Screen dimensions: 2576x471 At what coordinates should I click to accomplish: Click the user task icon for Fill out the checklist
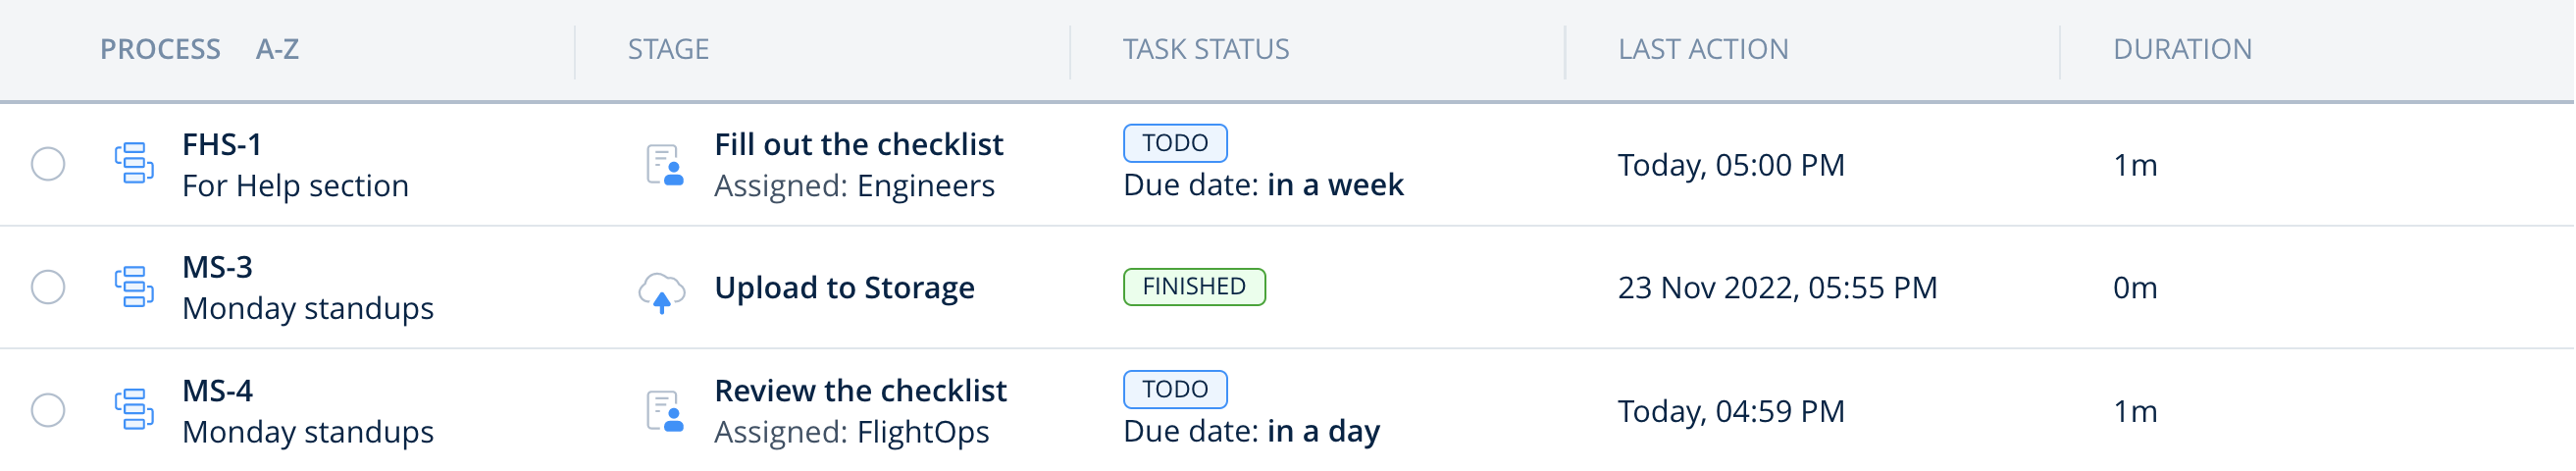point(664,165)
